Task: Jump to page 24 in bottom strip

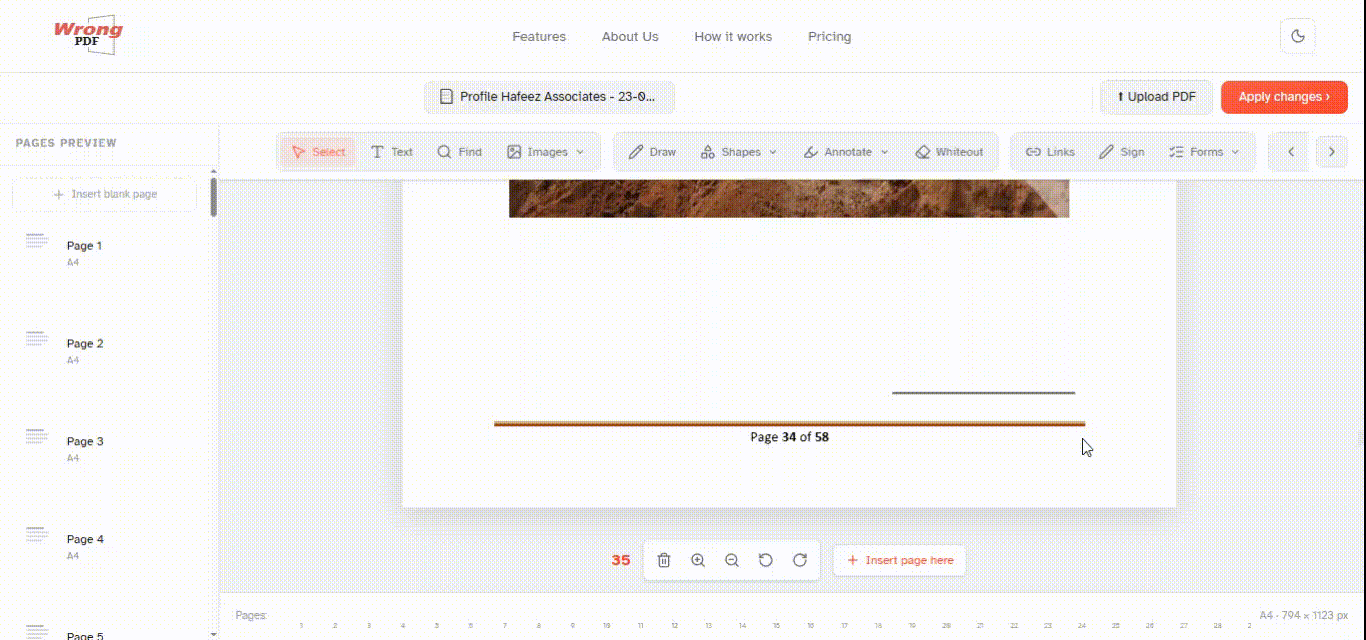Action: click(x=1082, y=626)
